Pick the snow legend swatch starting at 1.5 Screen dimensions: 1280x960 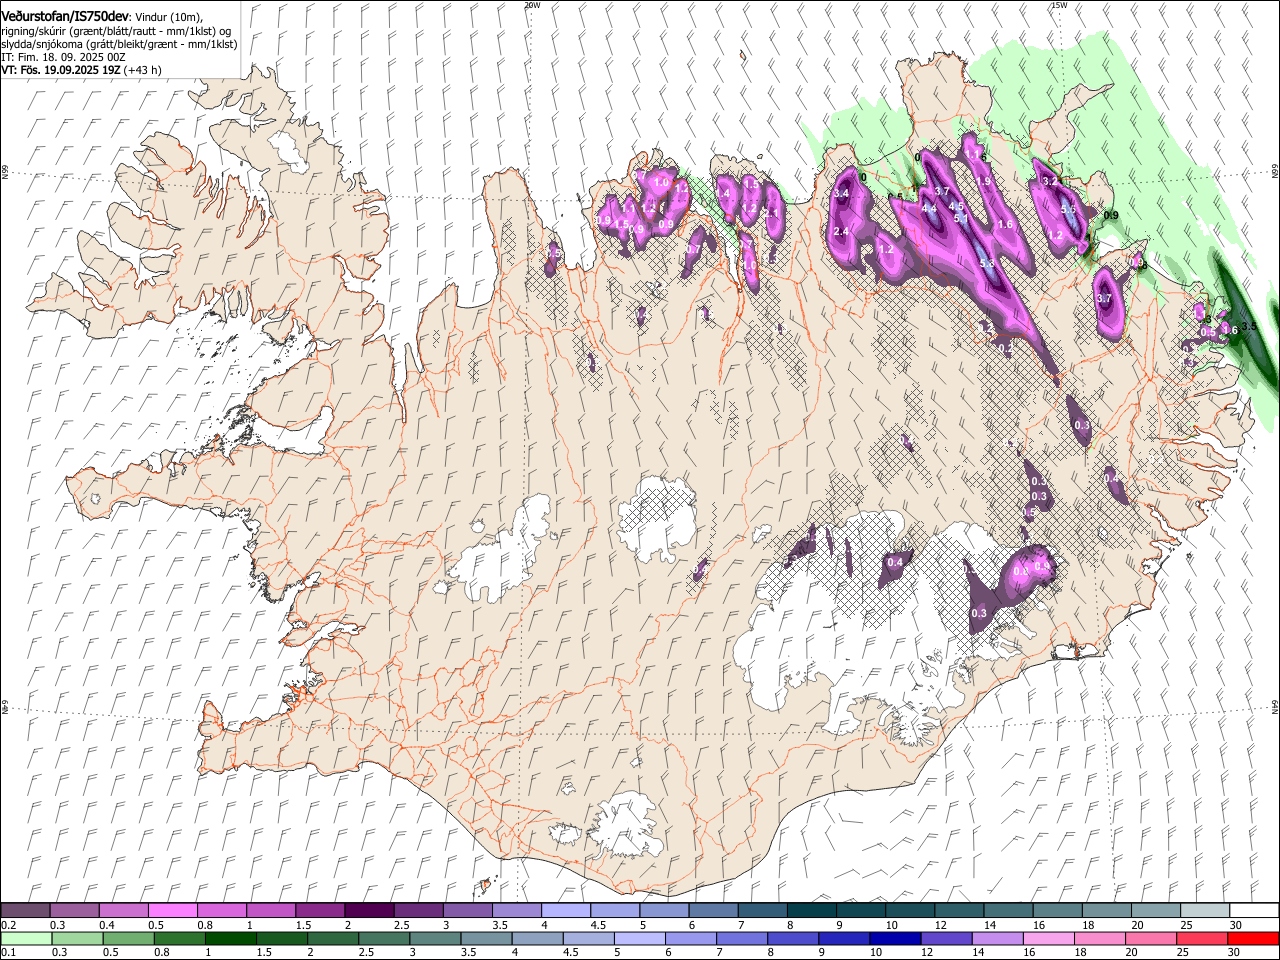coord(320,911)
